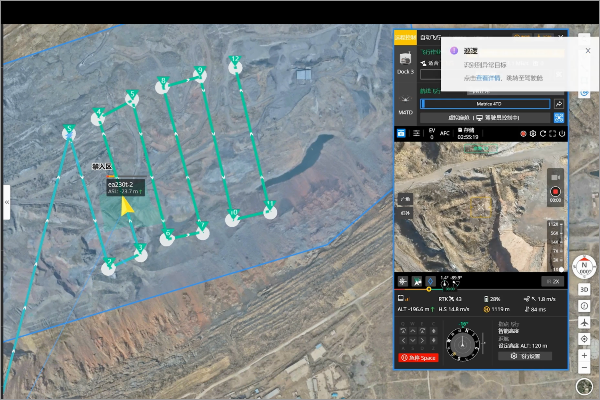The width and height of the screenshot is (600, 400).
Task: Move the yellow battery progress marker
Action: (x=429, y=289)
